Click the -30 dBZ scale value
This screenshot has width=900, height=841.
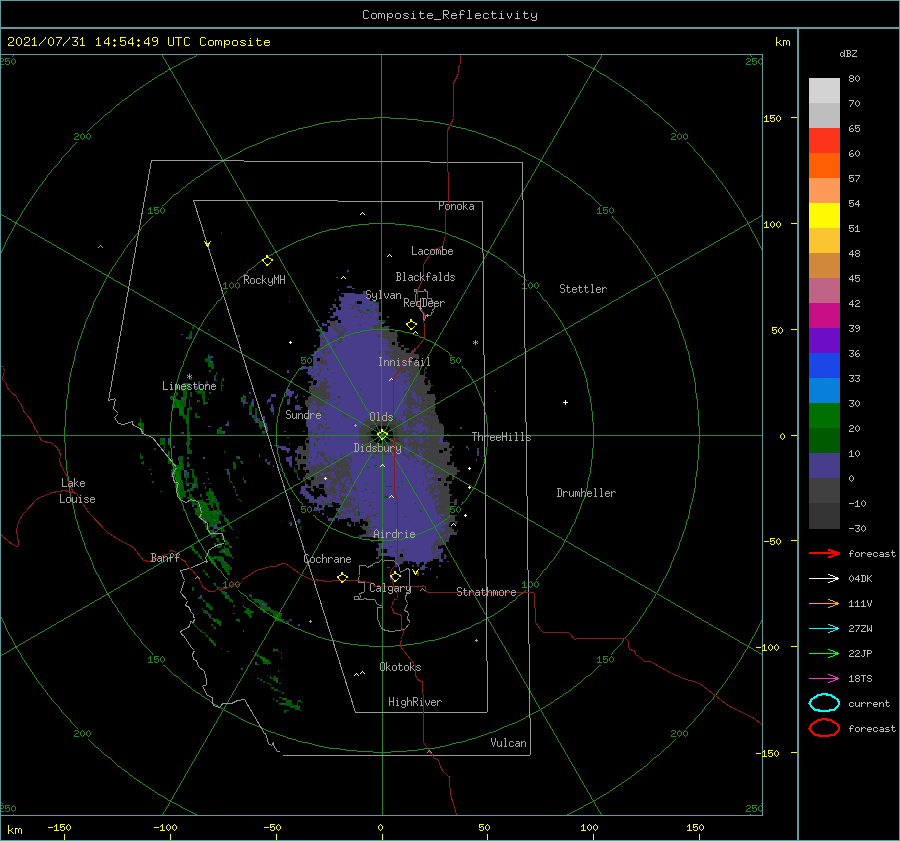coord(857,528)
